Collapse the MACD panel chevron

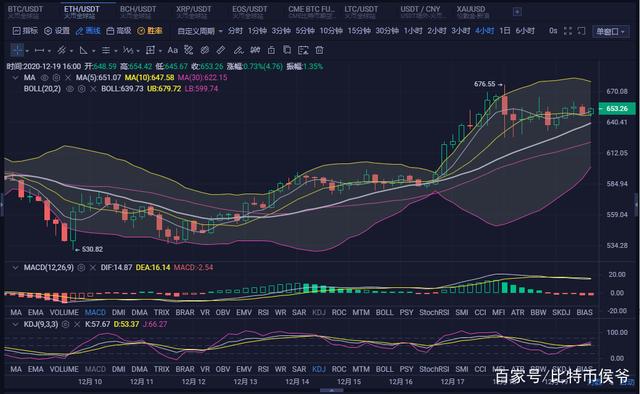click(16, 267)
